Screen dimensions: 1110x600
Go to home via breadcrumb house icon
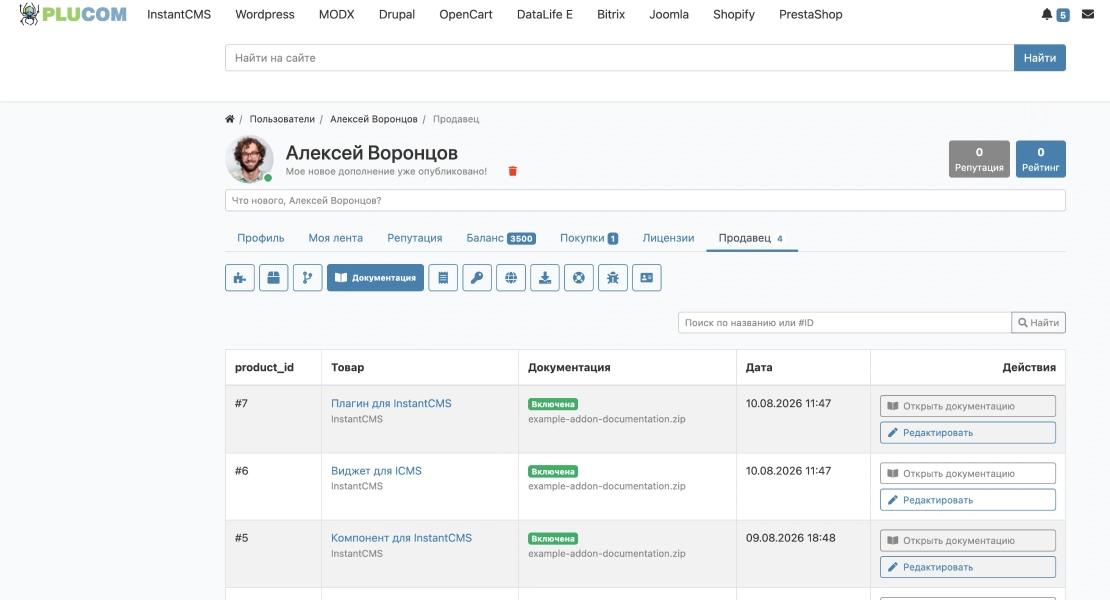pyautogui.click(x=229, y=119)
